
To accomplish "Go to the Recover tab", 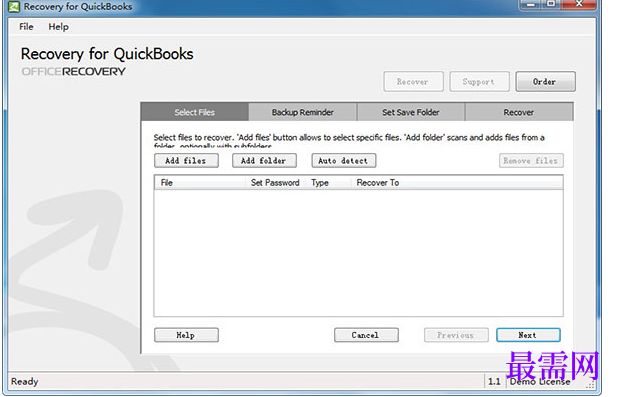I will coord(519,112).
